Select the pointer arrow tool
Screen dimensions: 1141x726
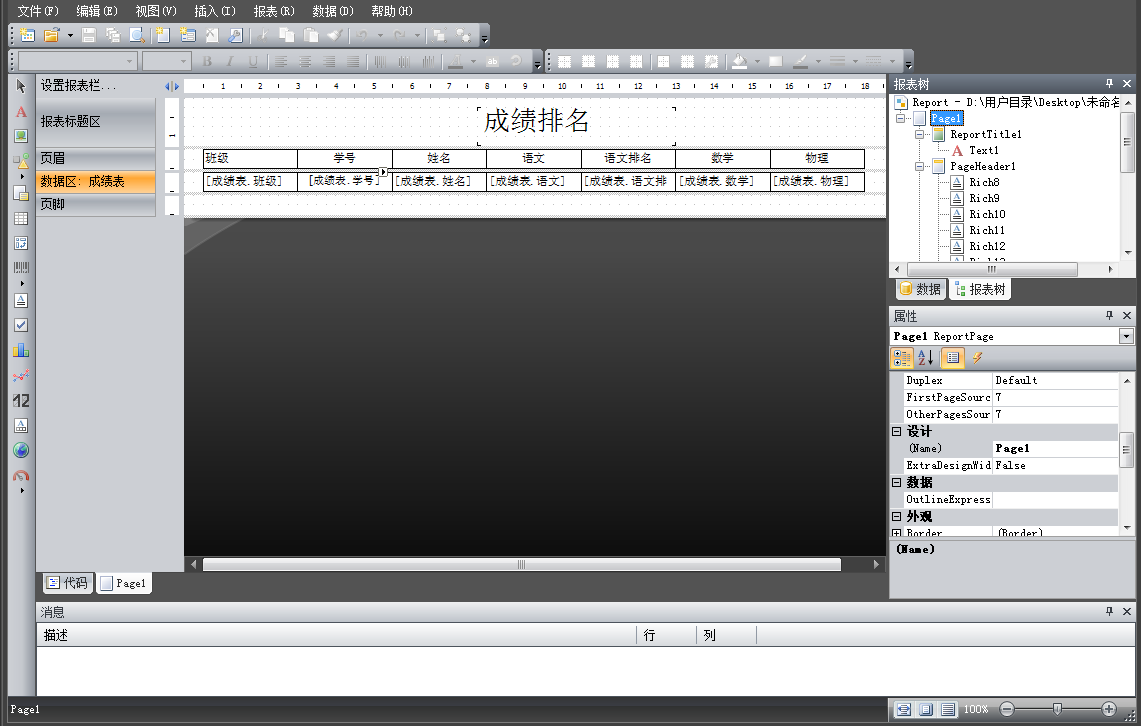21,87
